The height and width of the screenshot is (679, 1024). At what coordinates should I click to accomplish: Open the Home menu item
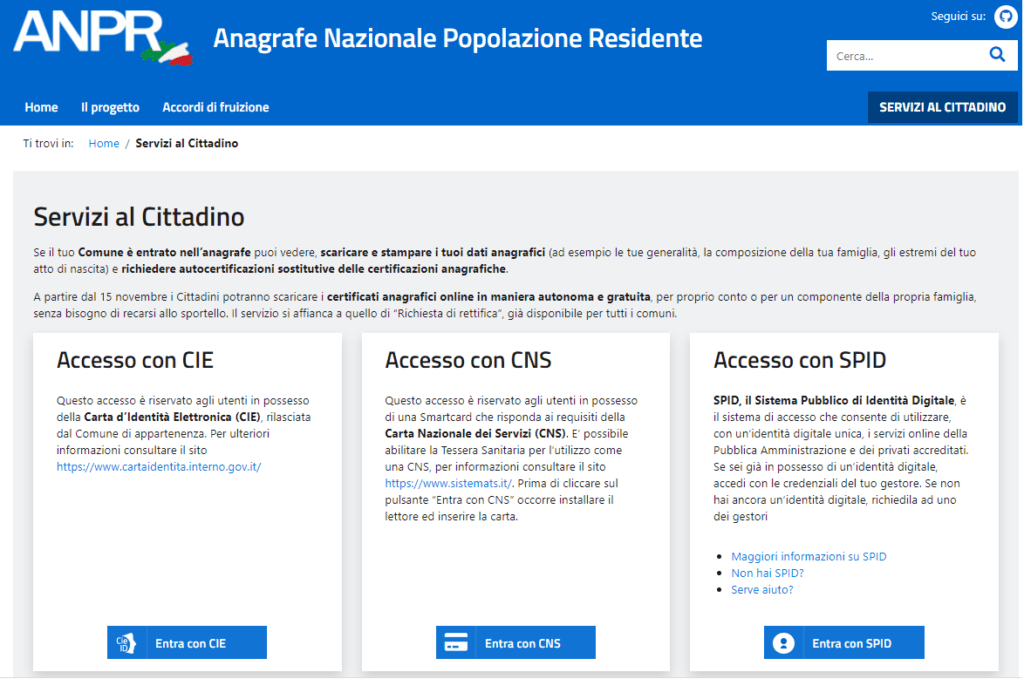(41, 107)
